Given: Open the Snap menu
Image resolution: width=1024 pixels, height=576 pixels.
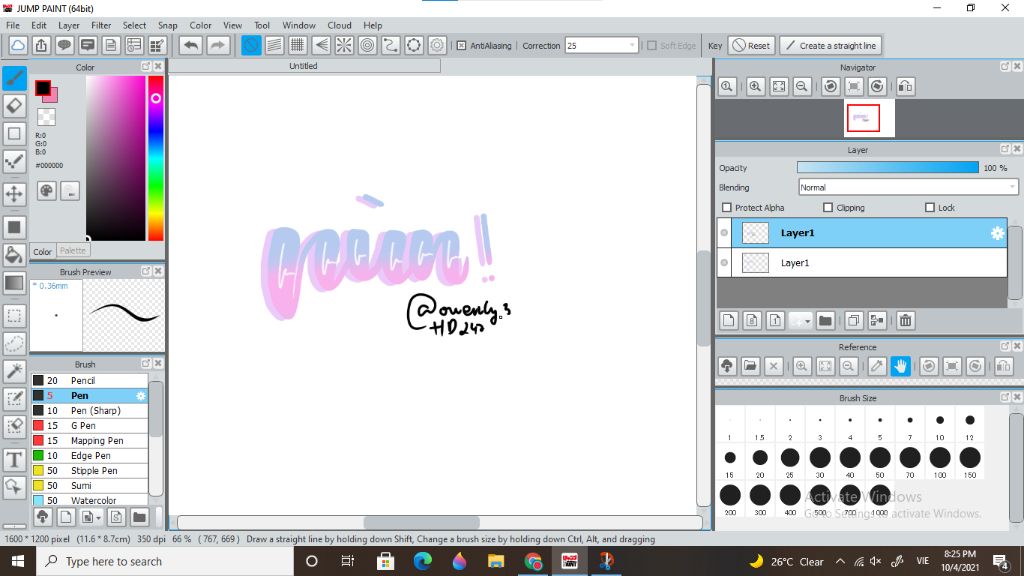Looking at the screenshot, I should tap(167, 25).
